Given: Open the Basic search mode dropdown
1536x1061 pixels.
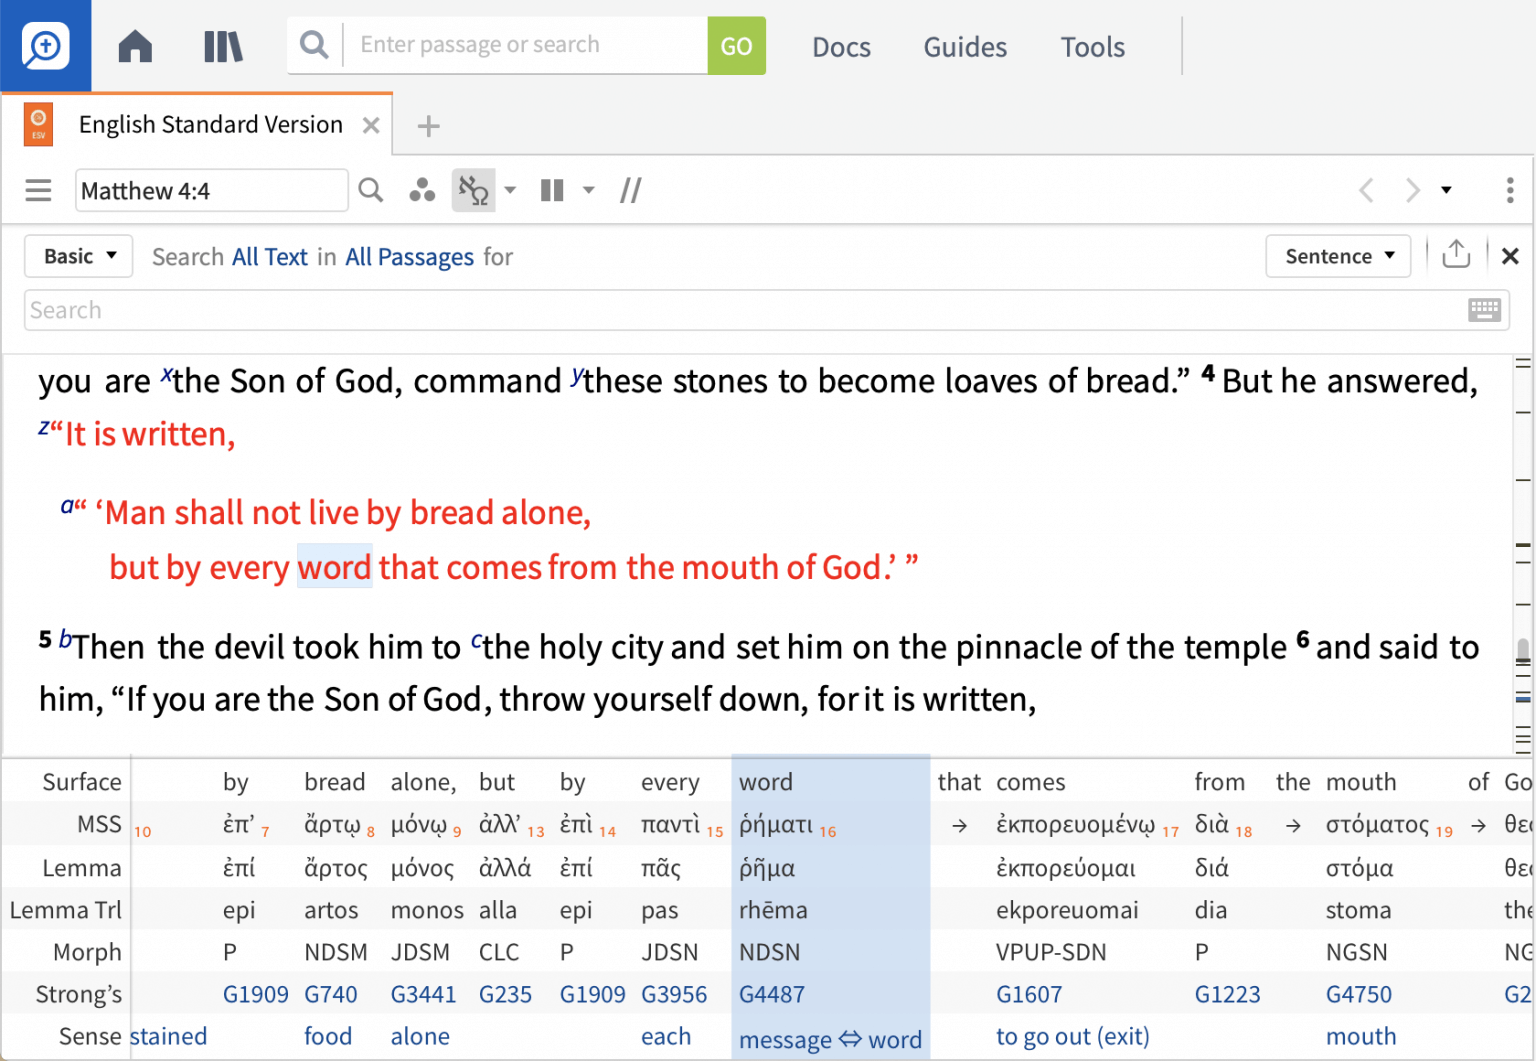Looking at the screenshot, I should (x=78, y=256).
